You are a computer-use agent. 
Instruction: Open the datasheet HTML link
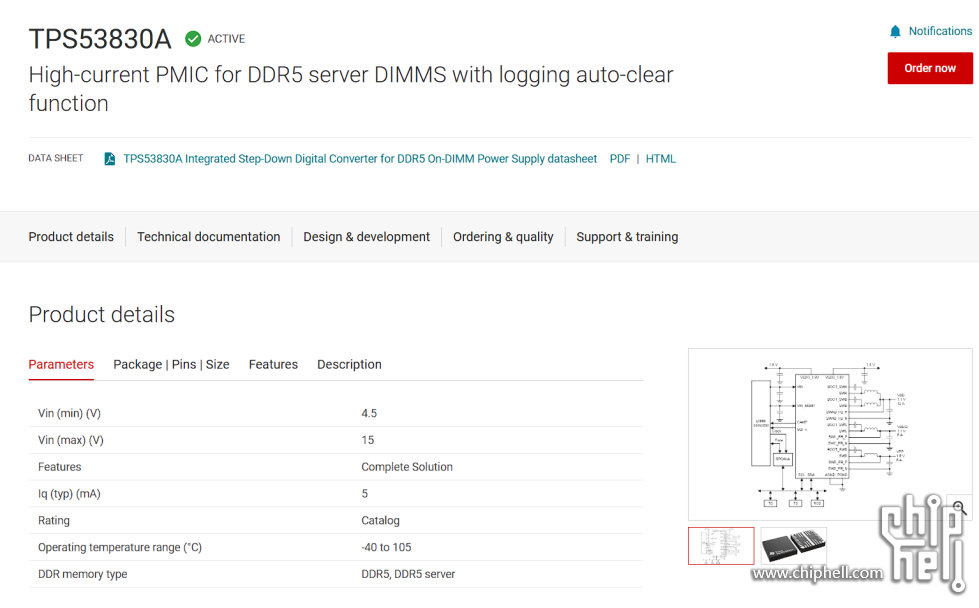click(x=661, y=159)
